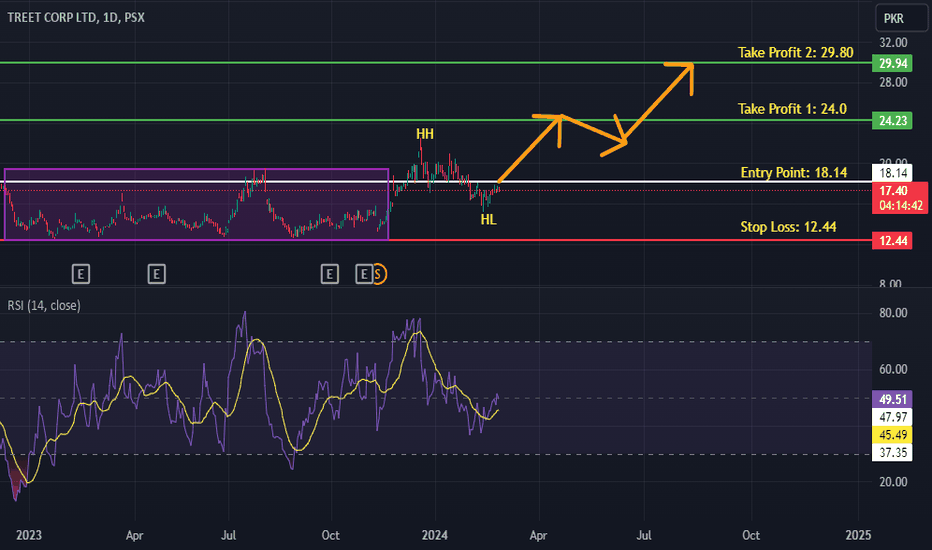Viewport: 932px width, 550px height.
Task: Click the HL higher-low annotation
Action: 488,219
